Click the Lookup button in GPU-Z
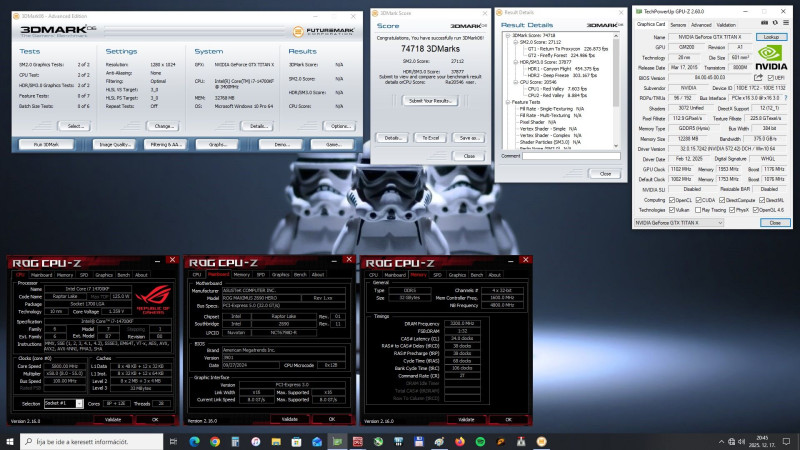Image resolution: width=800 pixels, height=450 pixels. (771, 37)
